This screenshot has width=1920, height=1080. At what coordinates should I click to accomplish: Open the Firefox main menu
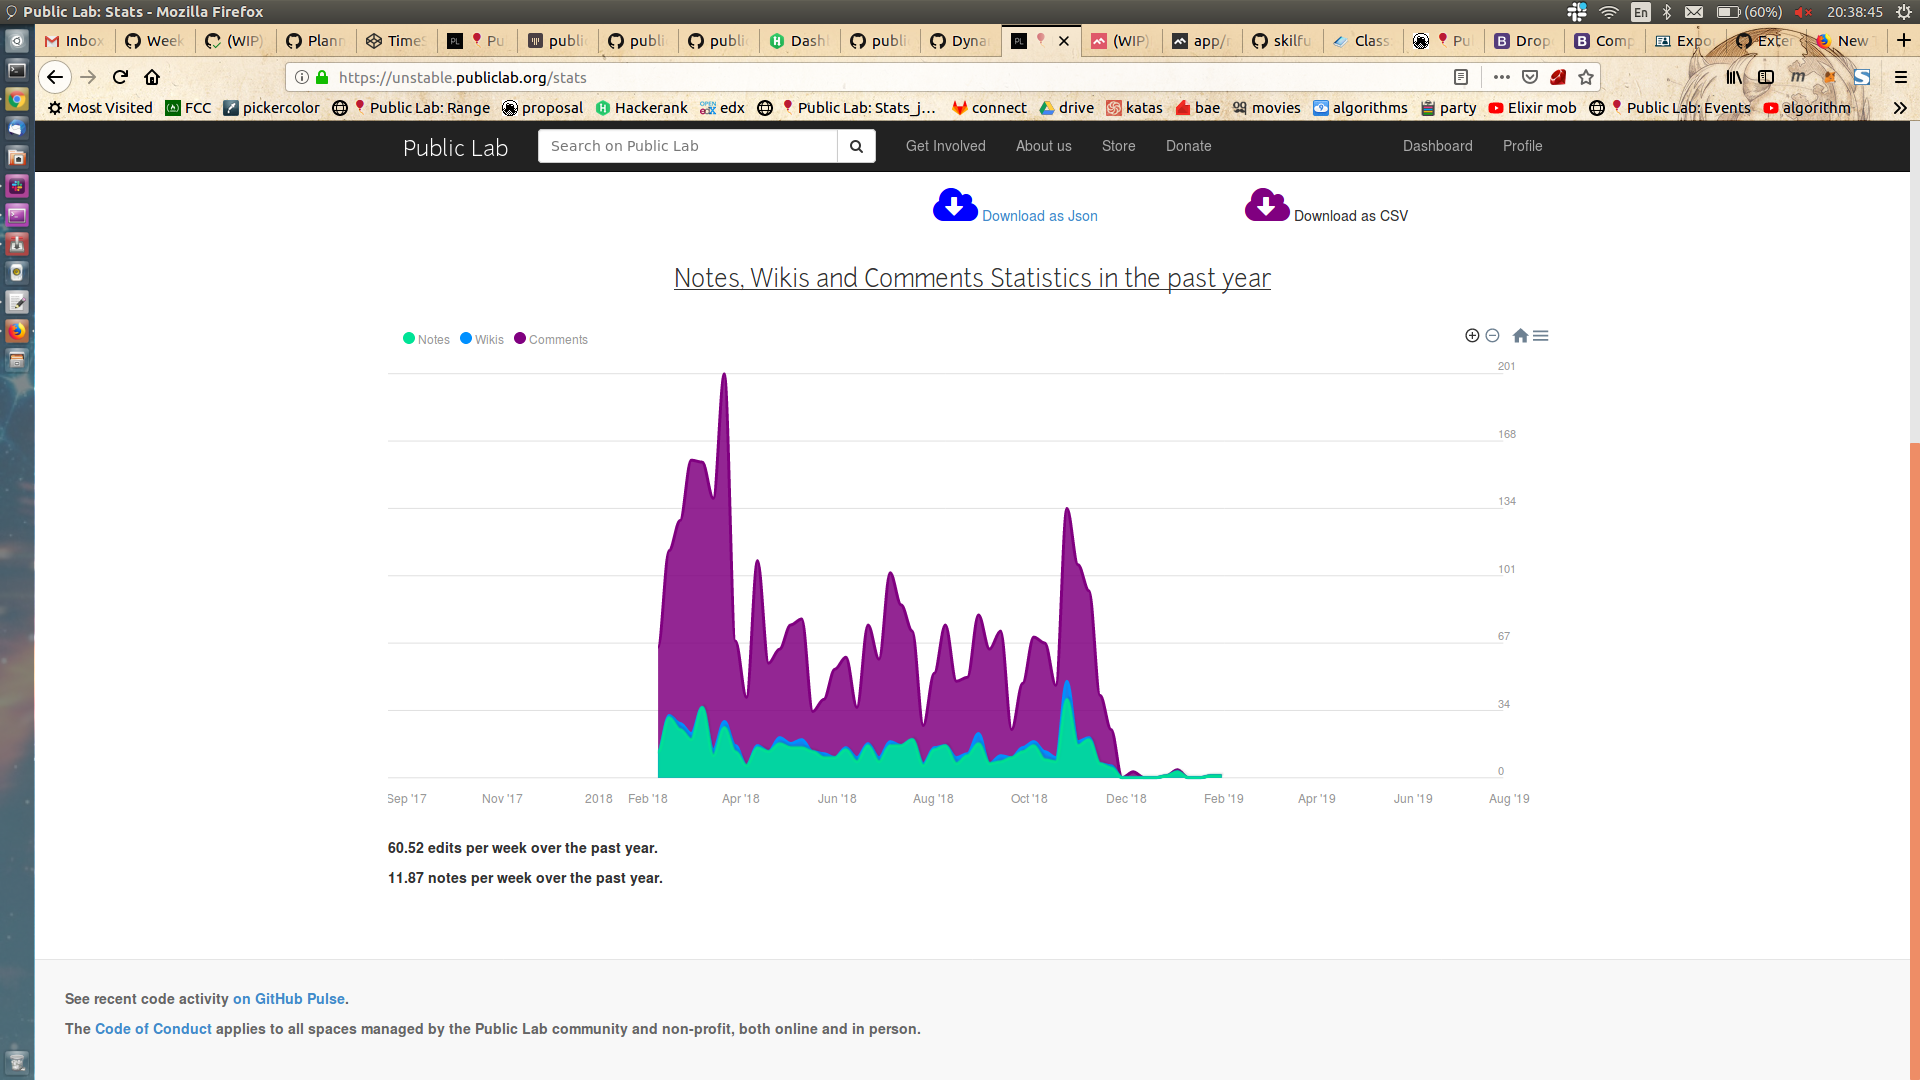point(1902,77)
